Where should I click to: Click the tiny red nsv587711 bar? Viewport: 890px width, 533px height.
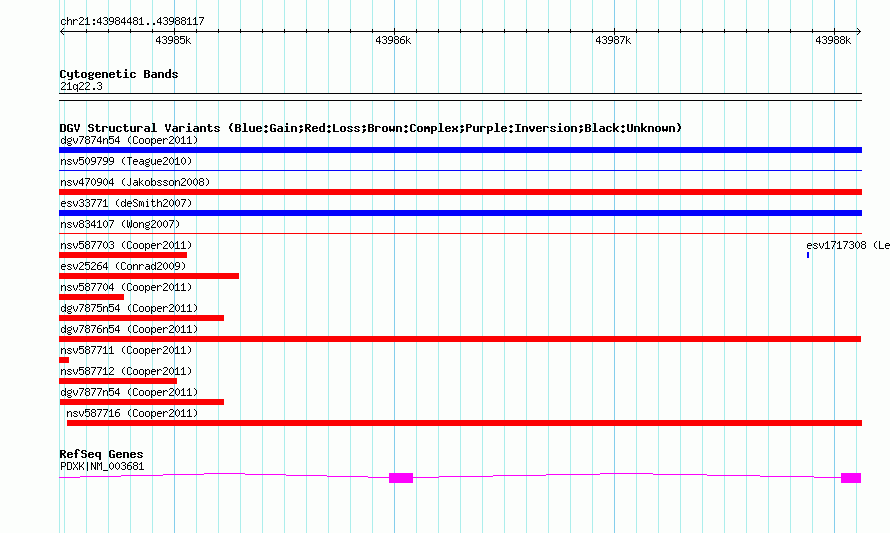(64, 360)
